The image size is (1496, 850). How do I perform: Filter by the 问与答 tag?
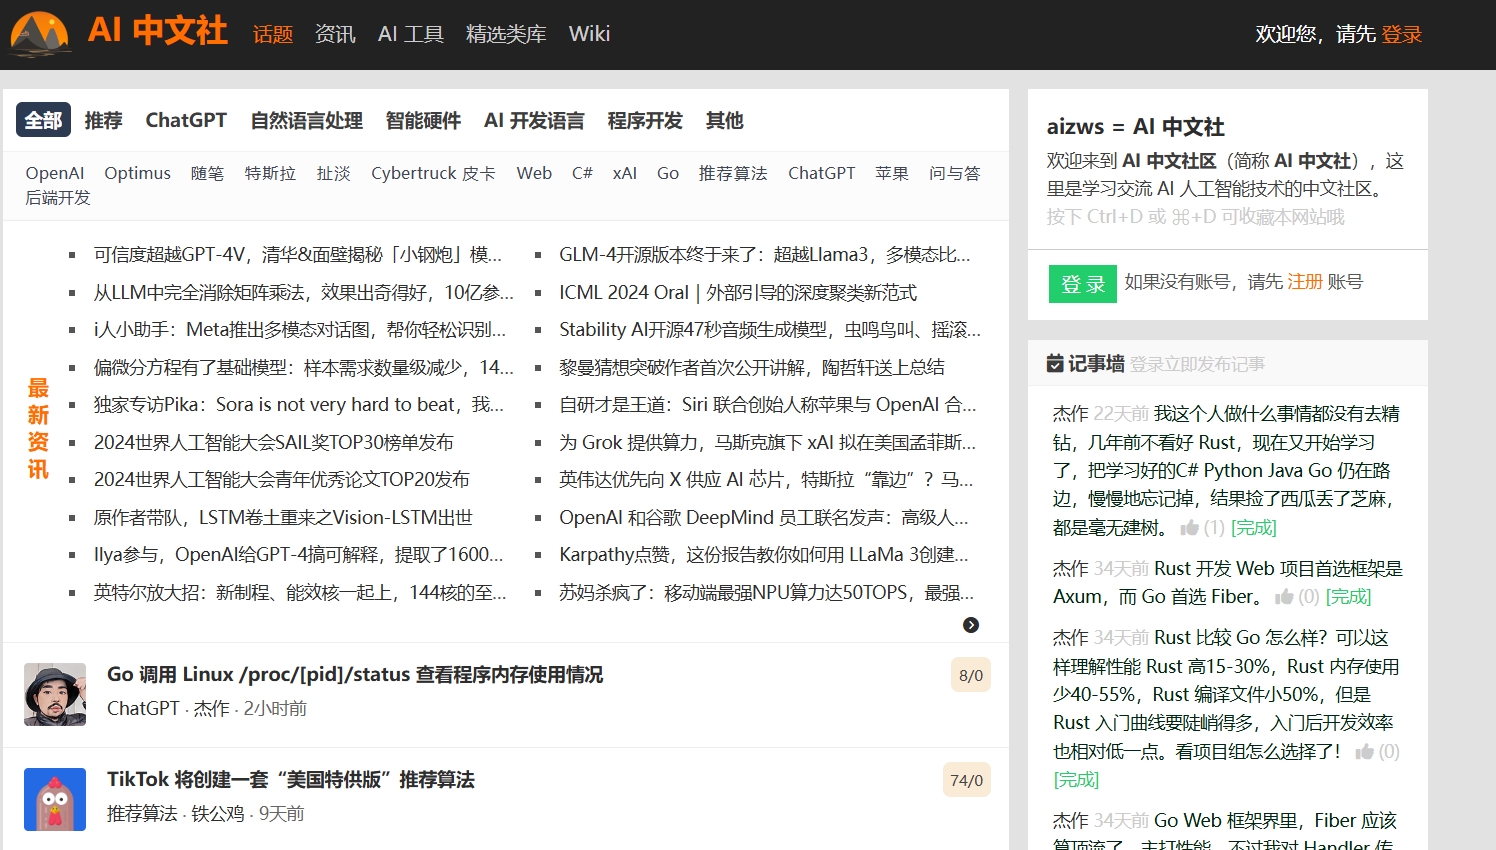(x=954, y=173)
